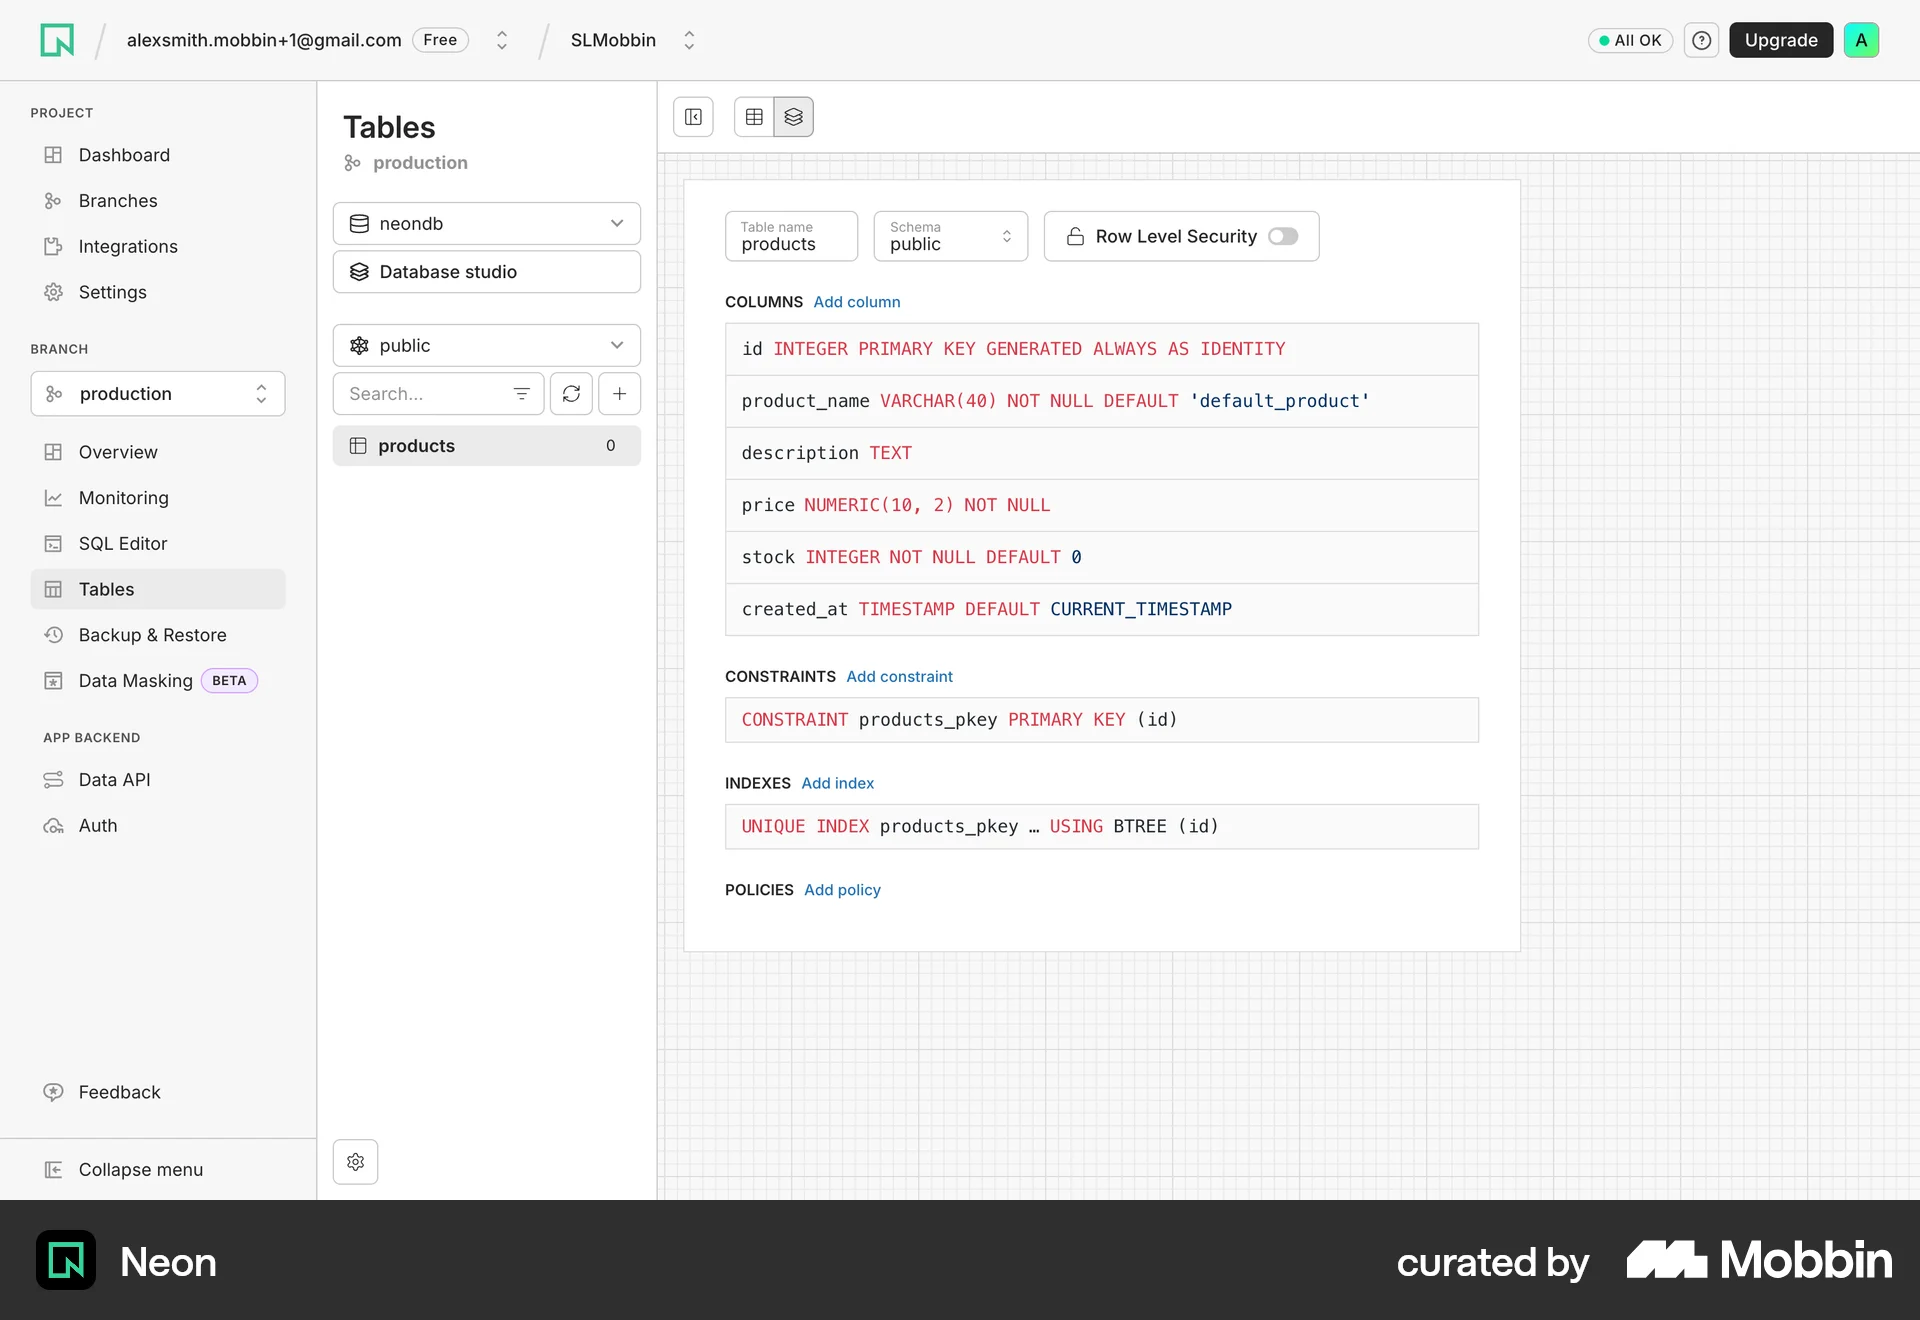The height and width of the screenshot is (1320, 1920).
Task: Open the production branch selector
Action: tap(158, 394)
